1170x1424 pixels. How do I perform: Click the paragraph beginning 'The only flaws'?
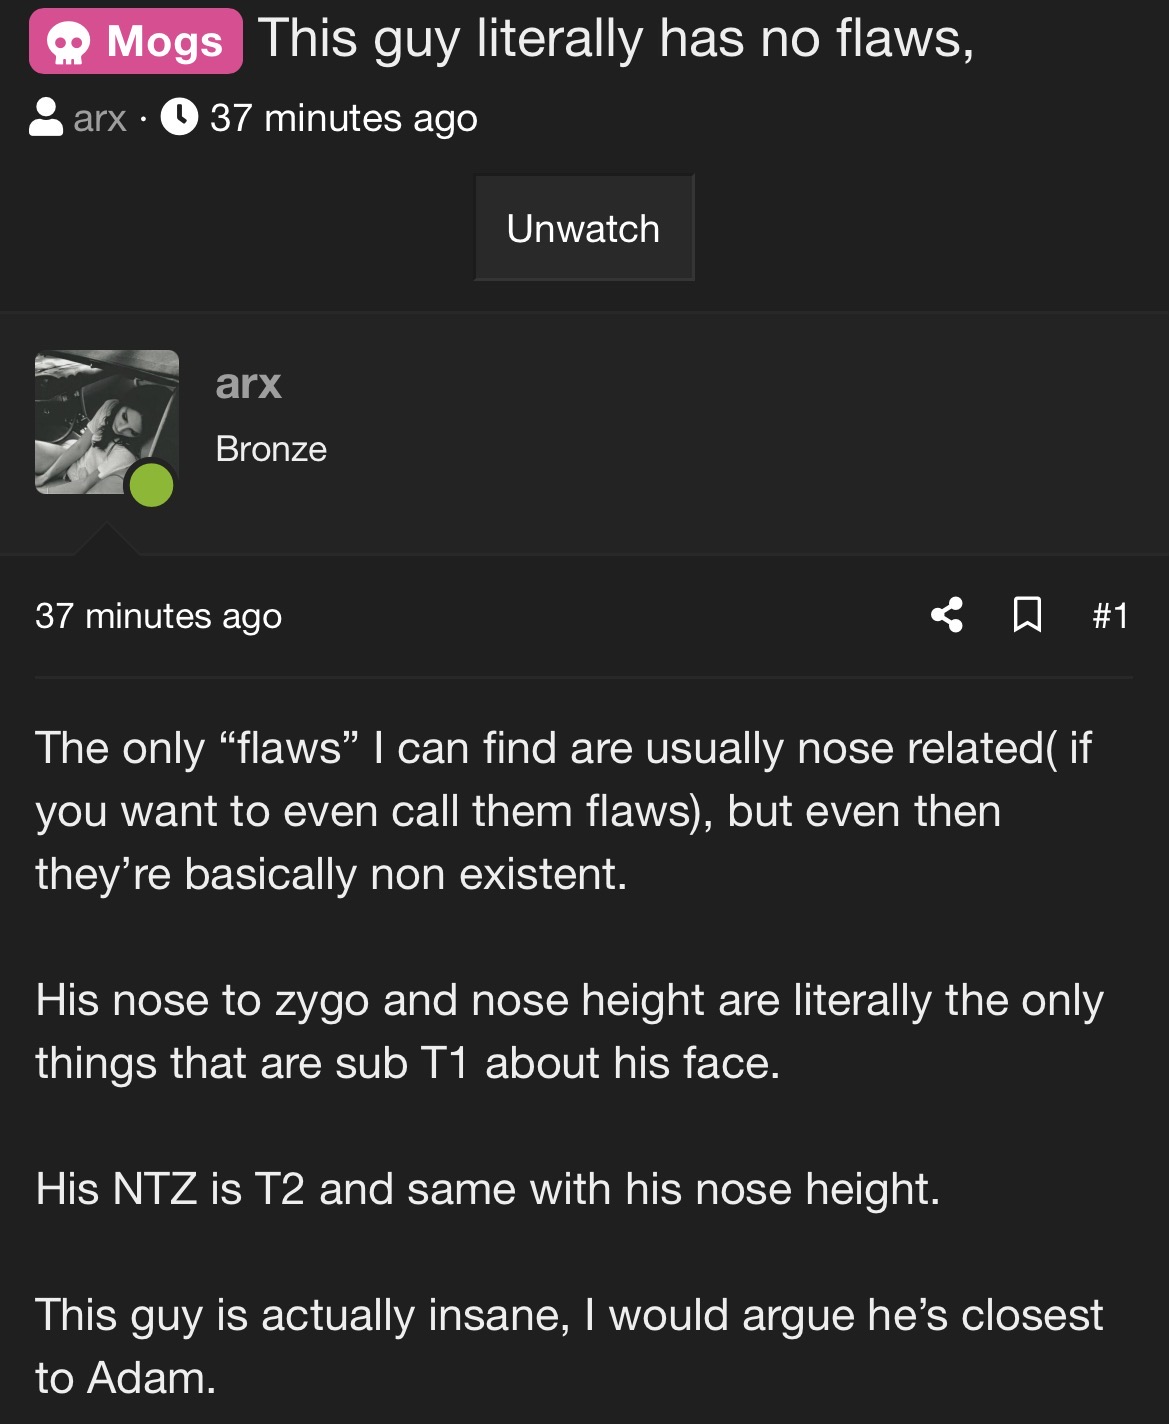tap(563, 811)
